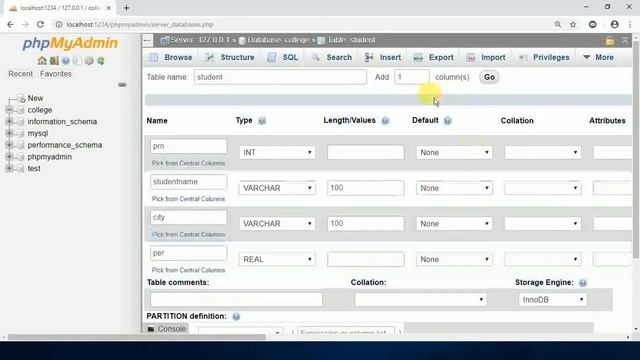Open phpMyAdmin home icon
The width and height of the screenshot is (640, 360).
[x=42, y=61]
